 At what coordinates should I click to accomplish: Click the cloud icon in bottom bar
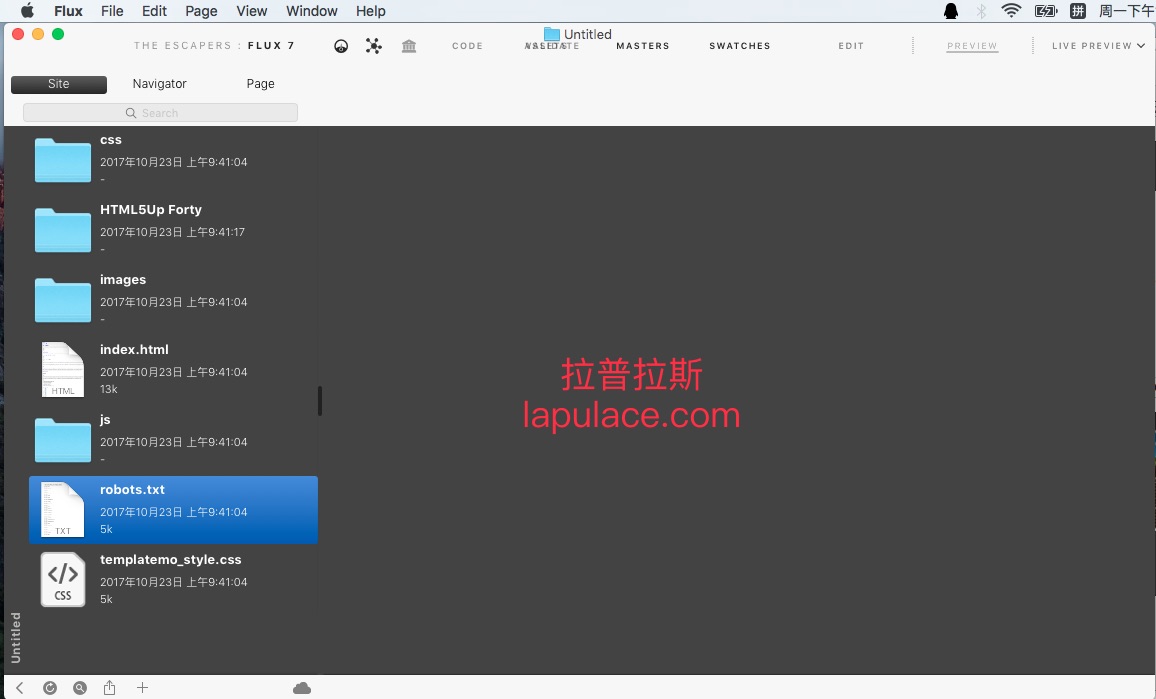[x=302, y=688]
